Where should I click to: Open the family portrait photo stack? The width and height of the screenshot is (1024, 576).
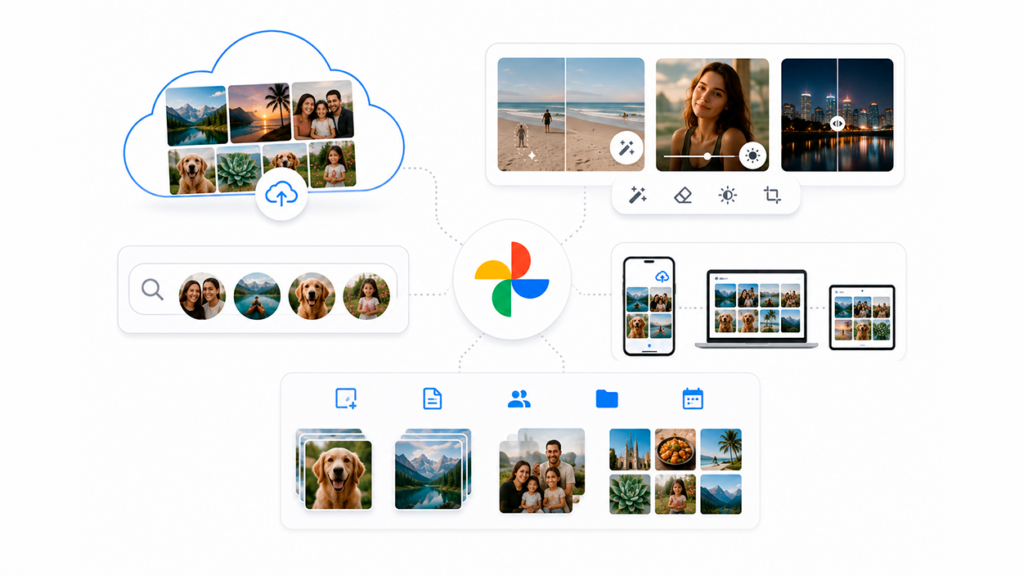(541, 471)
